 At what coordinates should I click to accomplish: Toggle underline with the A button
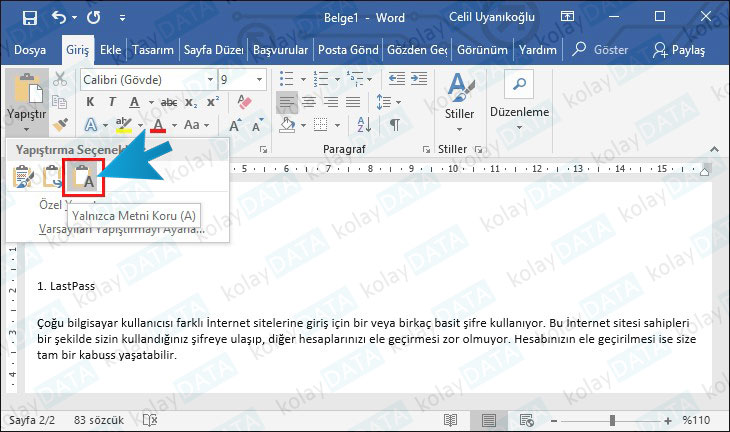point(135,102)
